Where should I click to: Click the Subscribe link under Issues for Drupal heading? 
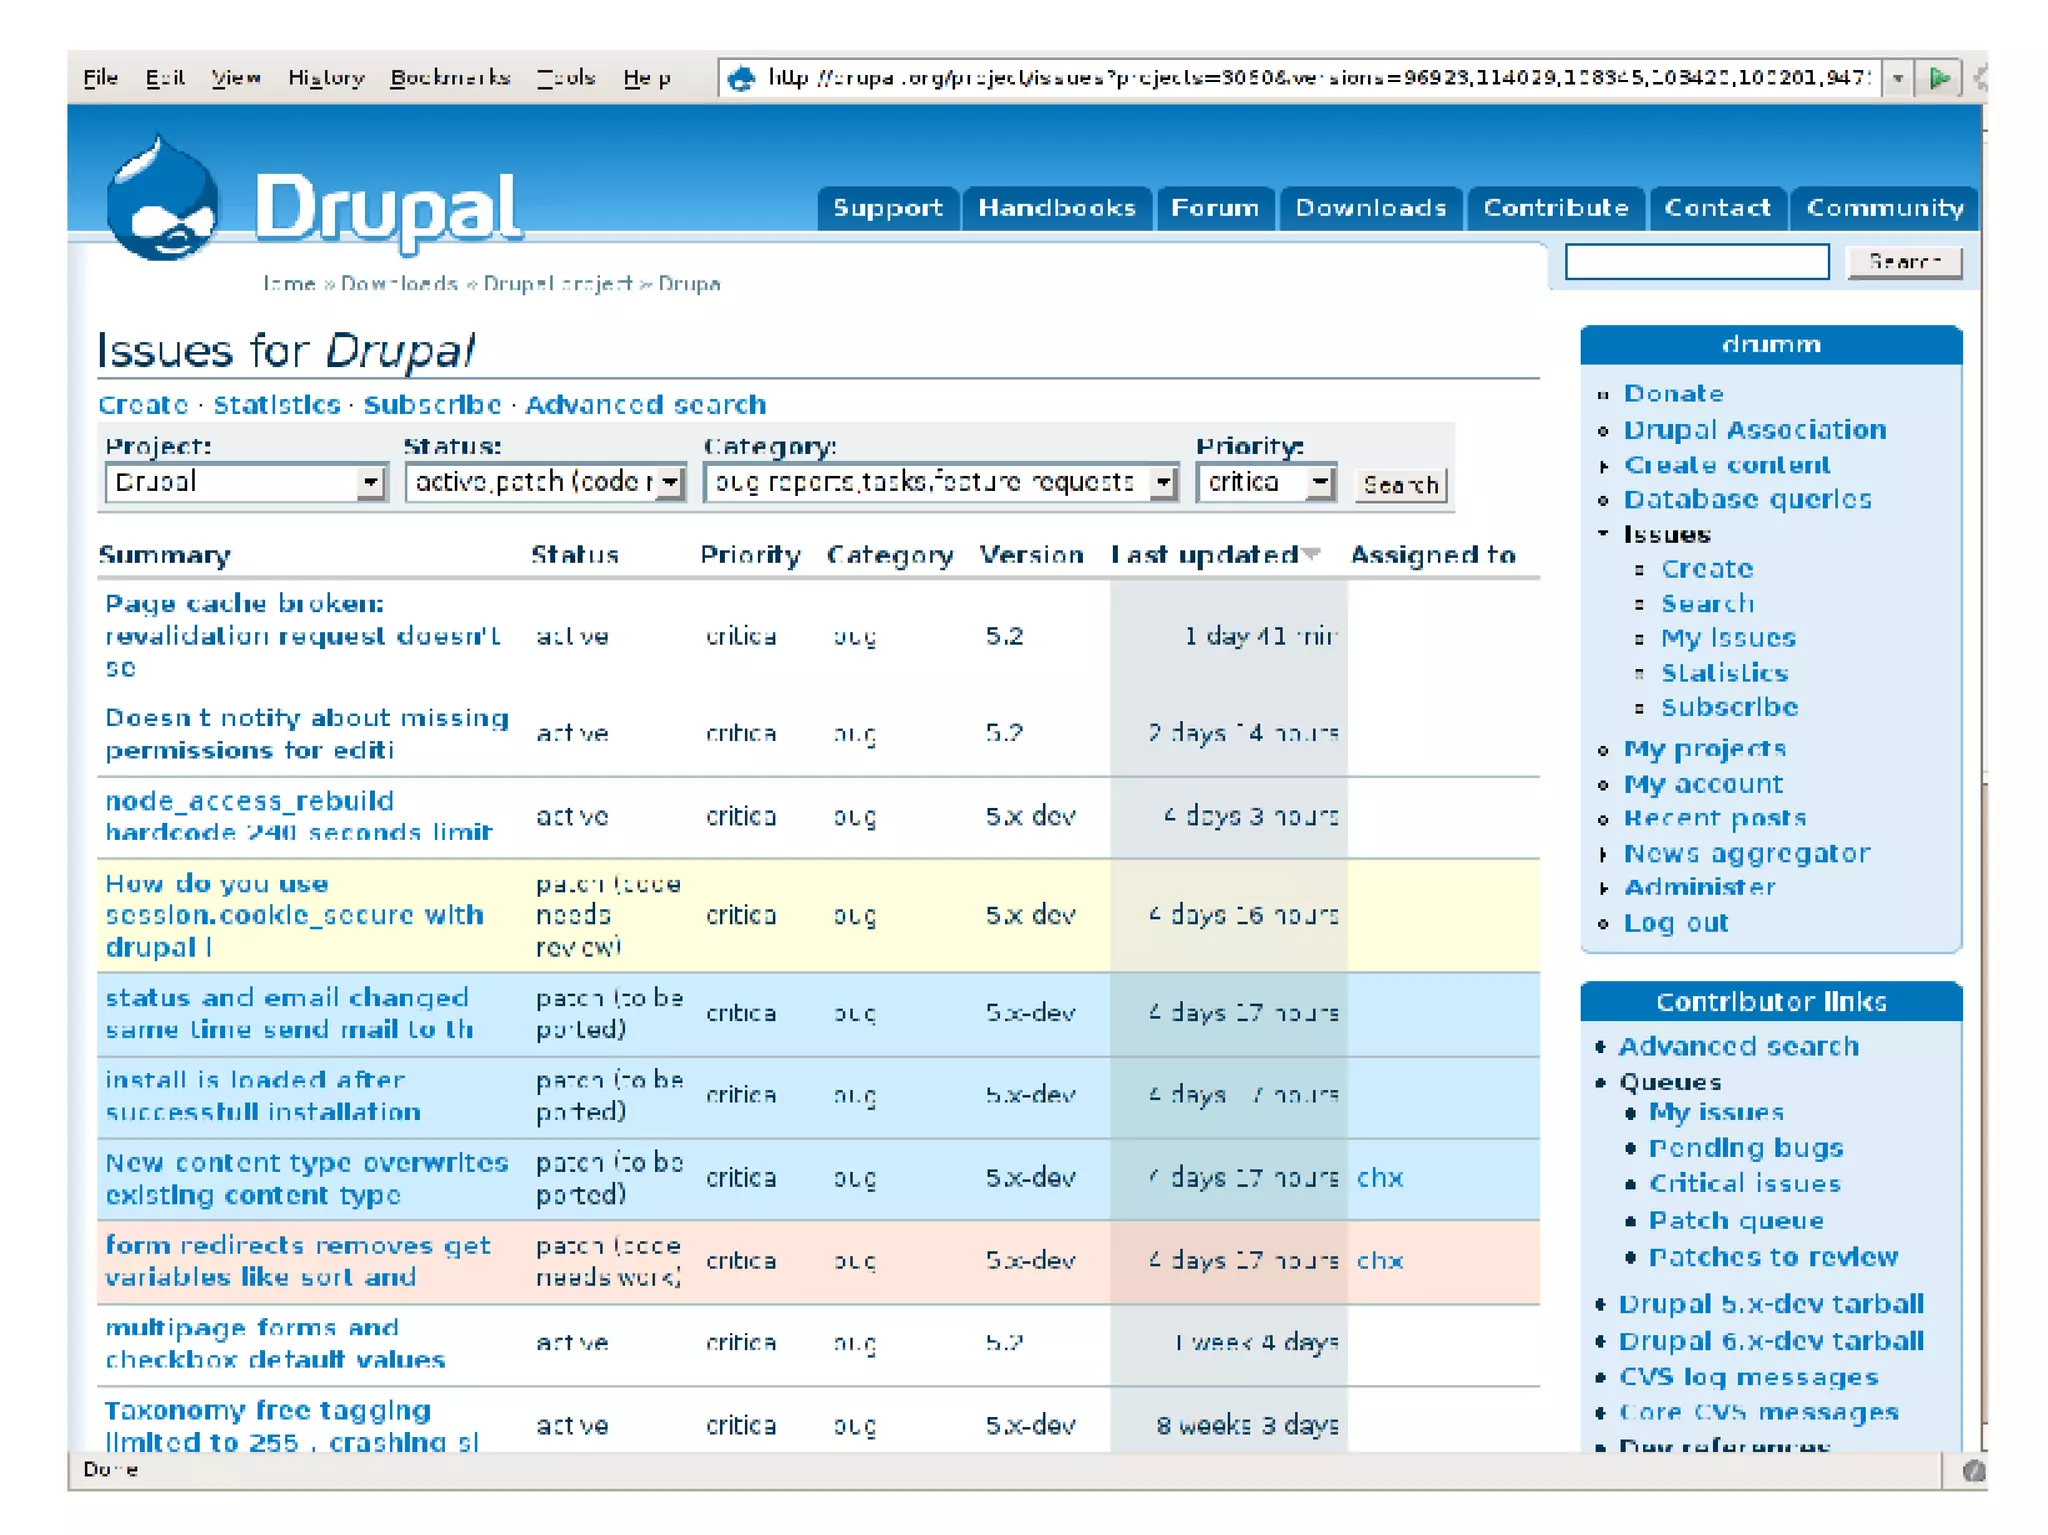click(432, 405)
